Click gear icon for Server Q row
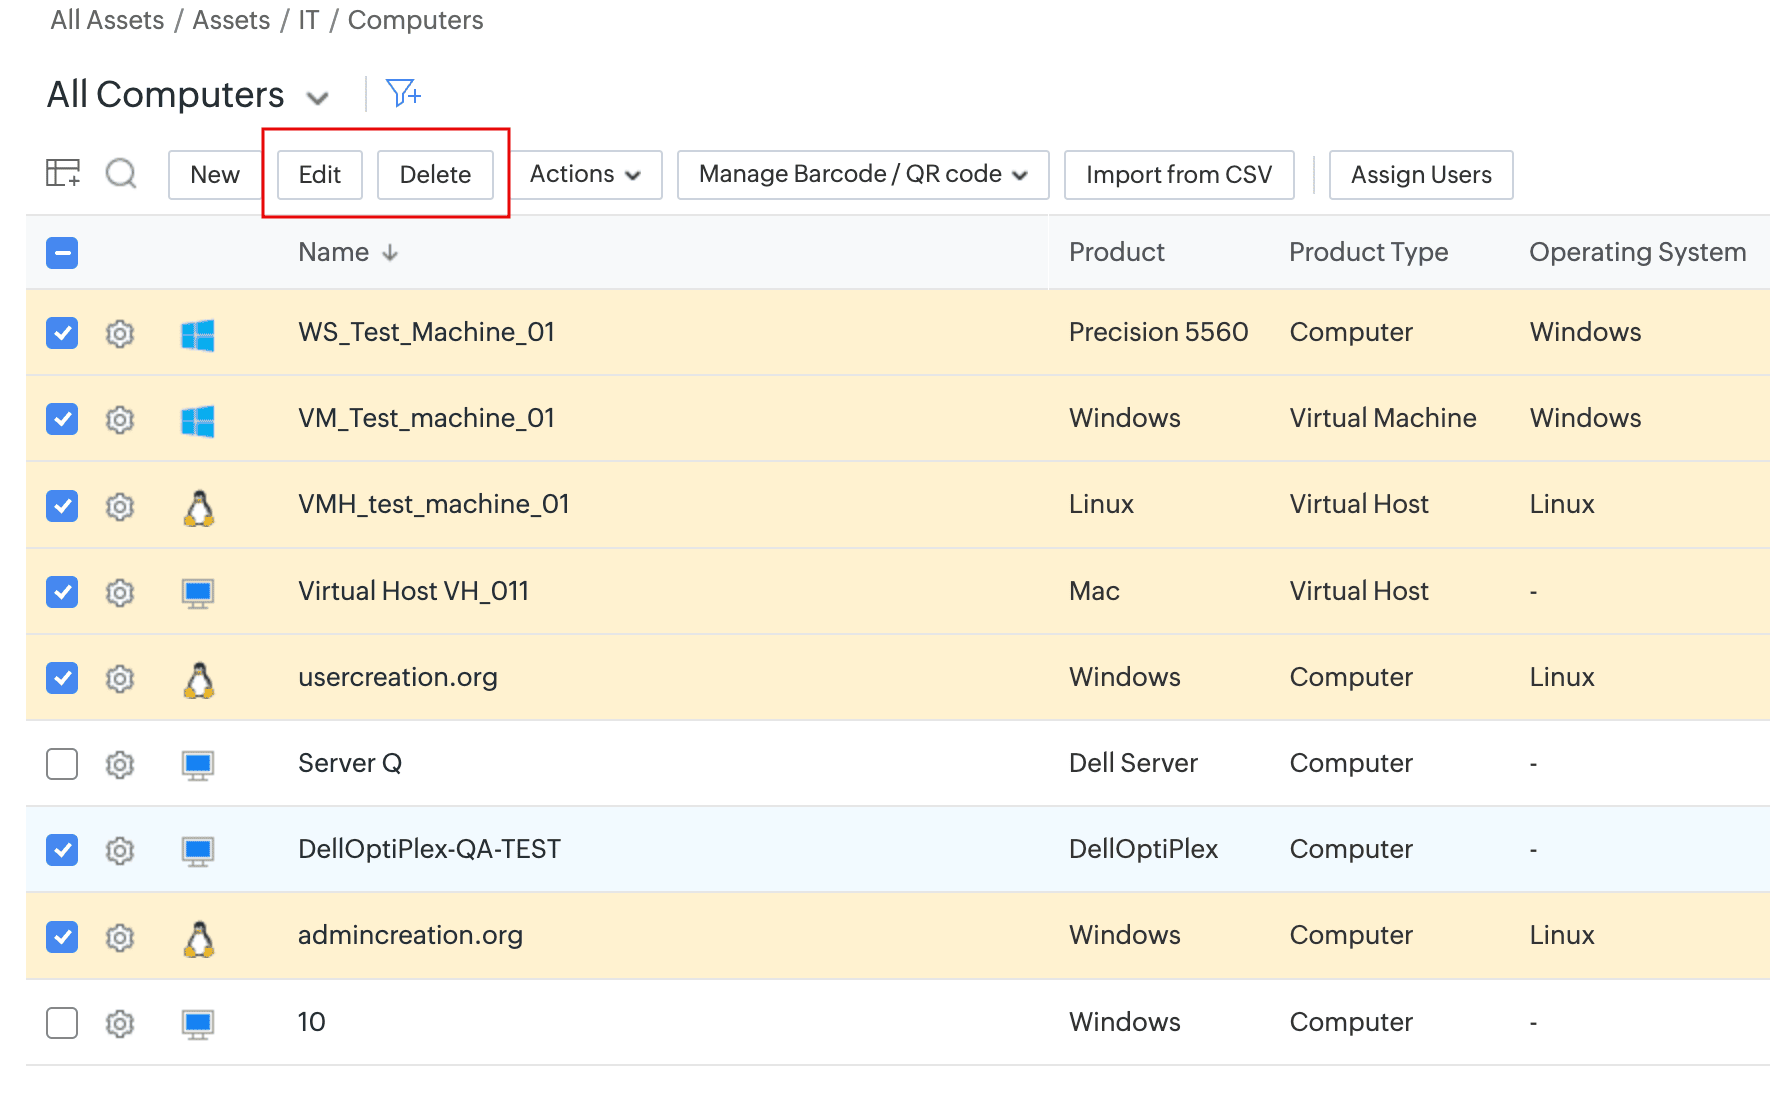 [120, 765]
